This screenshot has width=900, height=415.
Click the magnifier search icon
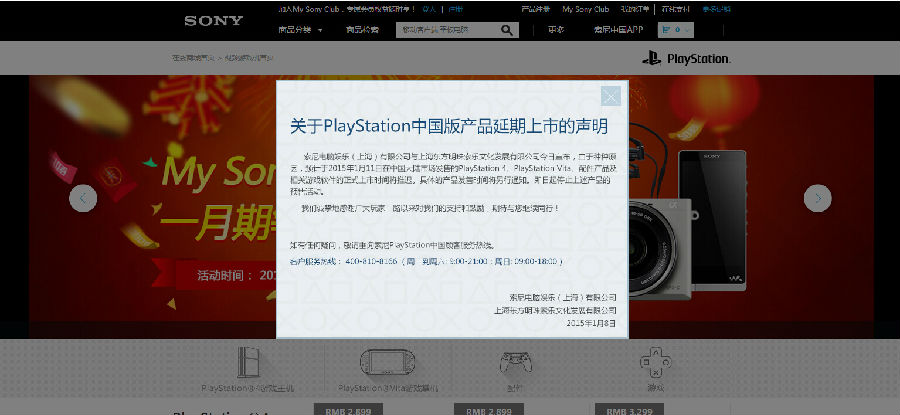(506, 30)
